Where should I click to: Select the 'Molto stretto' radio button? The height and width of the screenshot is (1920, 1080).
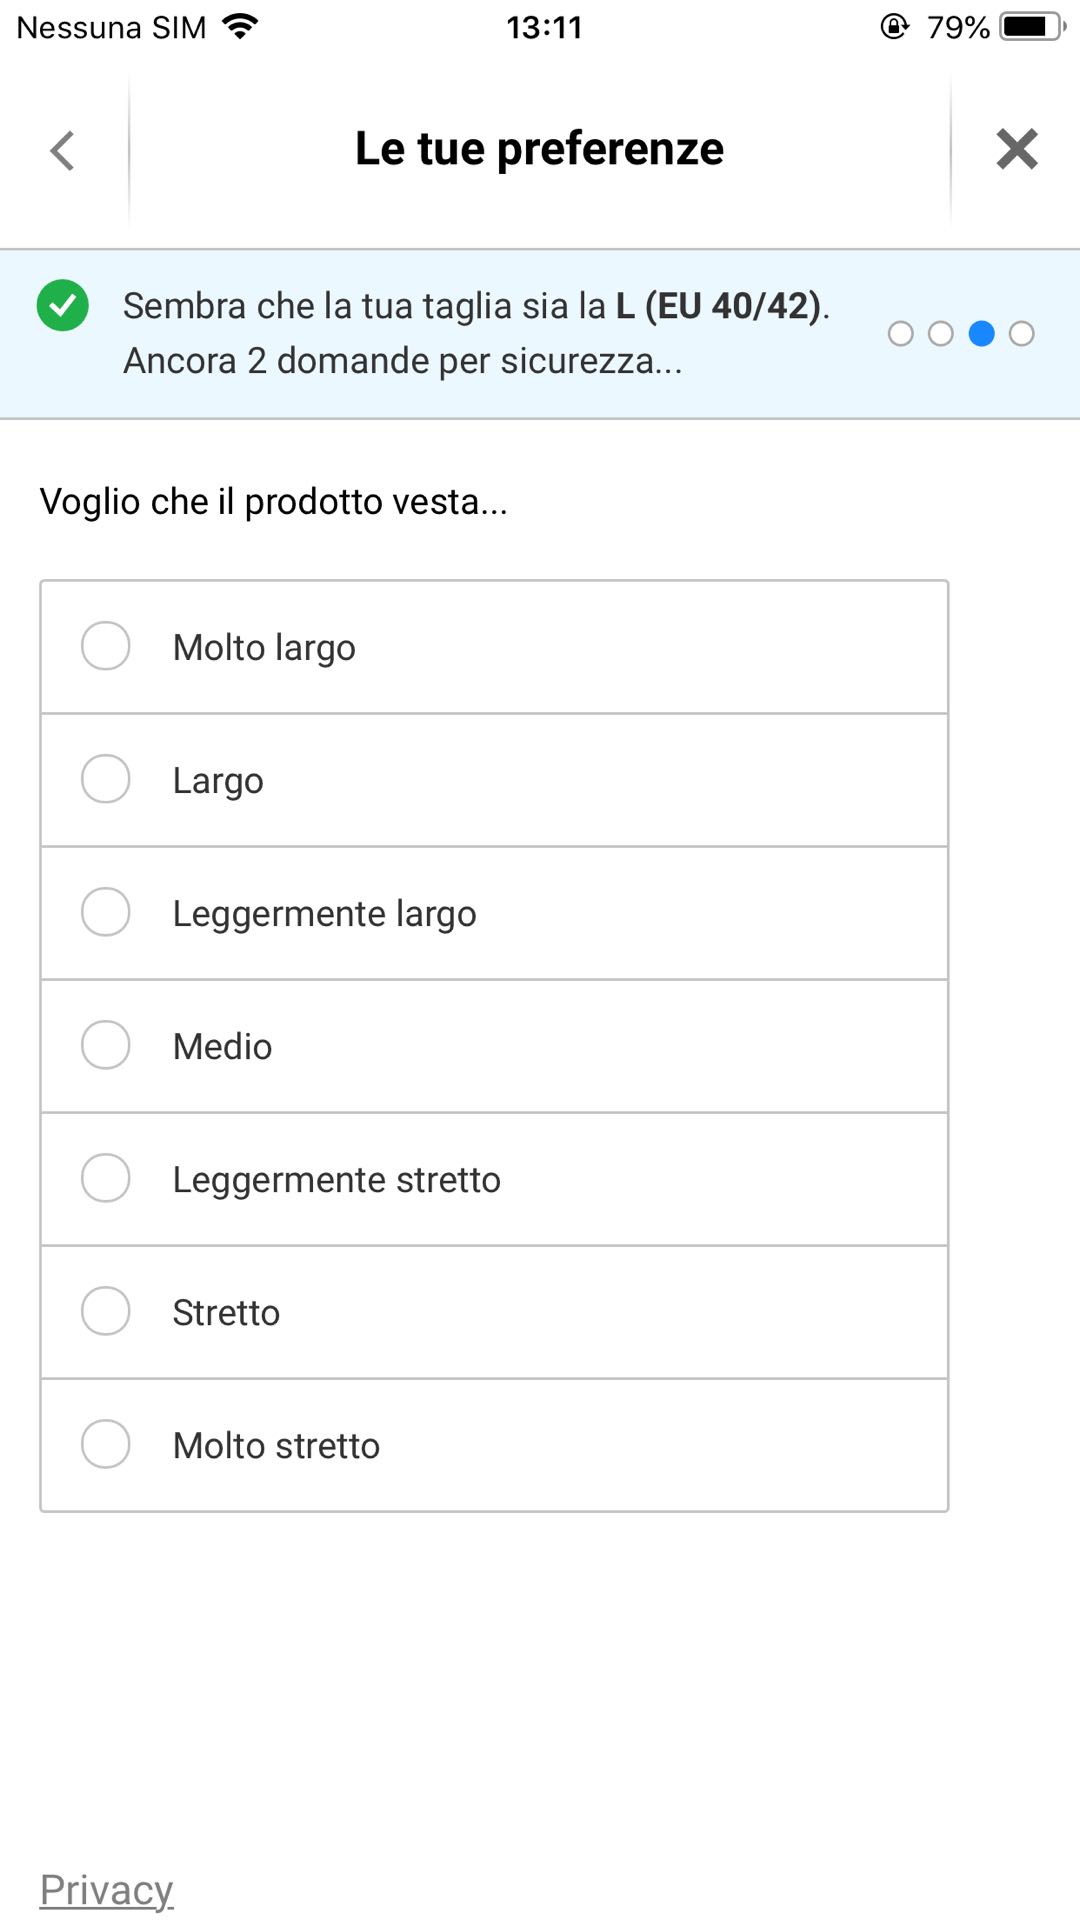click(x=106, y=1444)
